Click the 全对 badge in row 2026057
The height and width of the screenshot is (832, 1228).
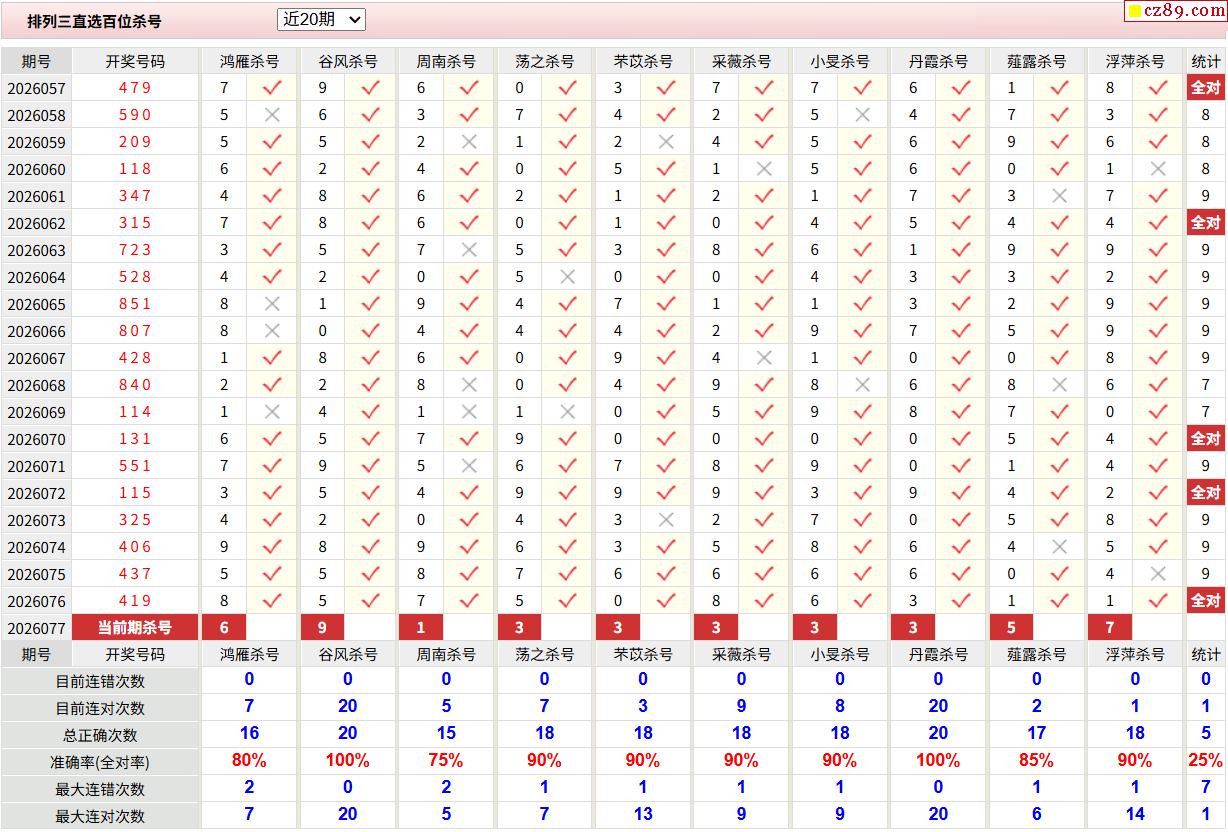[1205, 88]
